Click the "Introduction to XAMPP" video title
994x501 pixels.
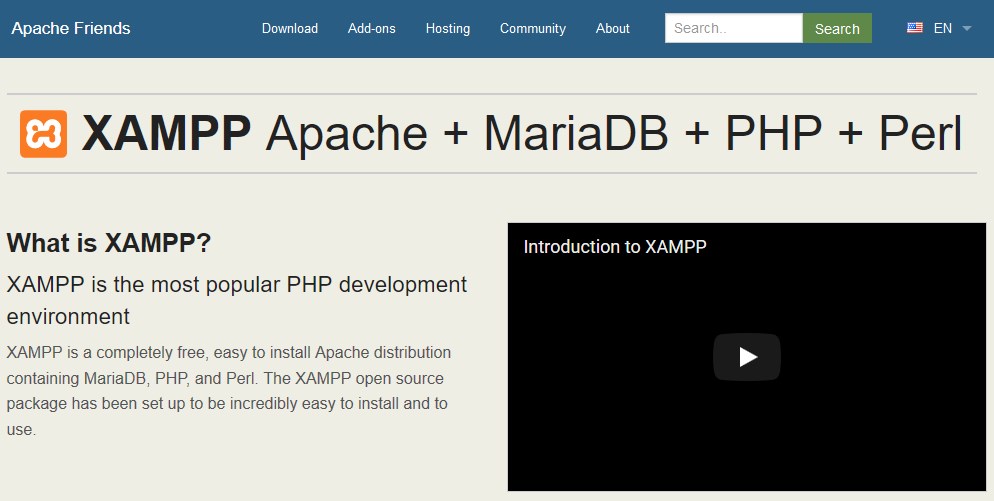point(615,247)
